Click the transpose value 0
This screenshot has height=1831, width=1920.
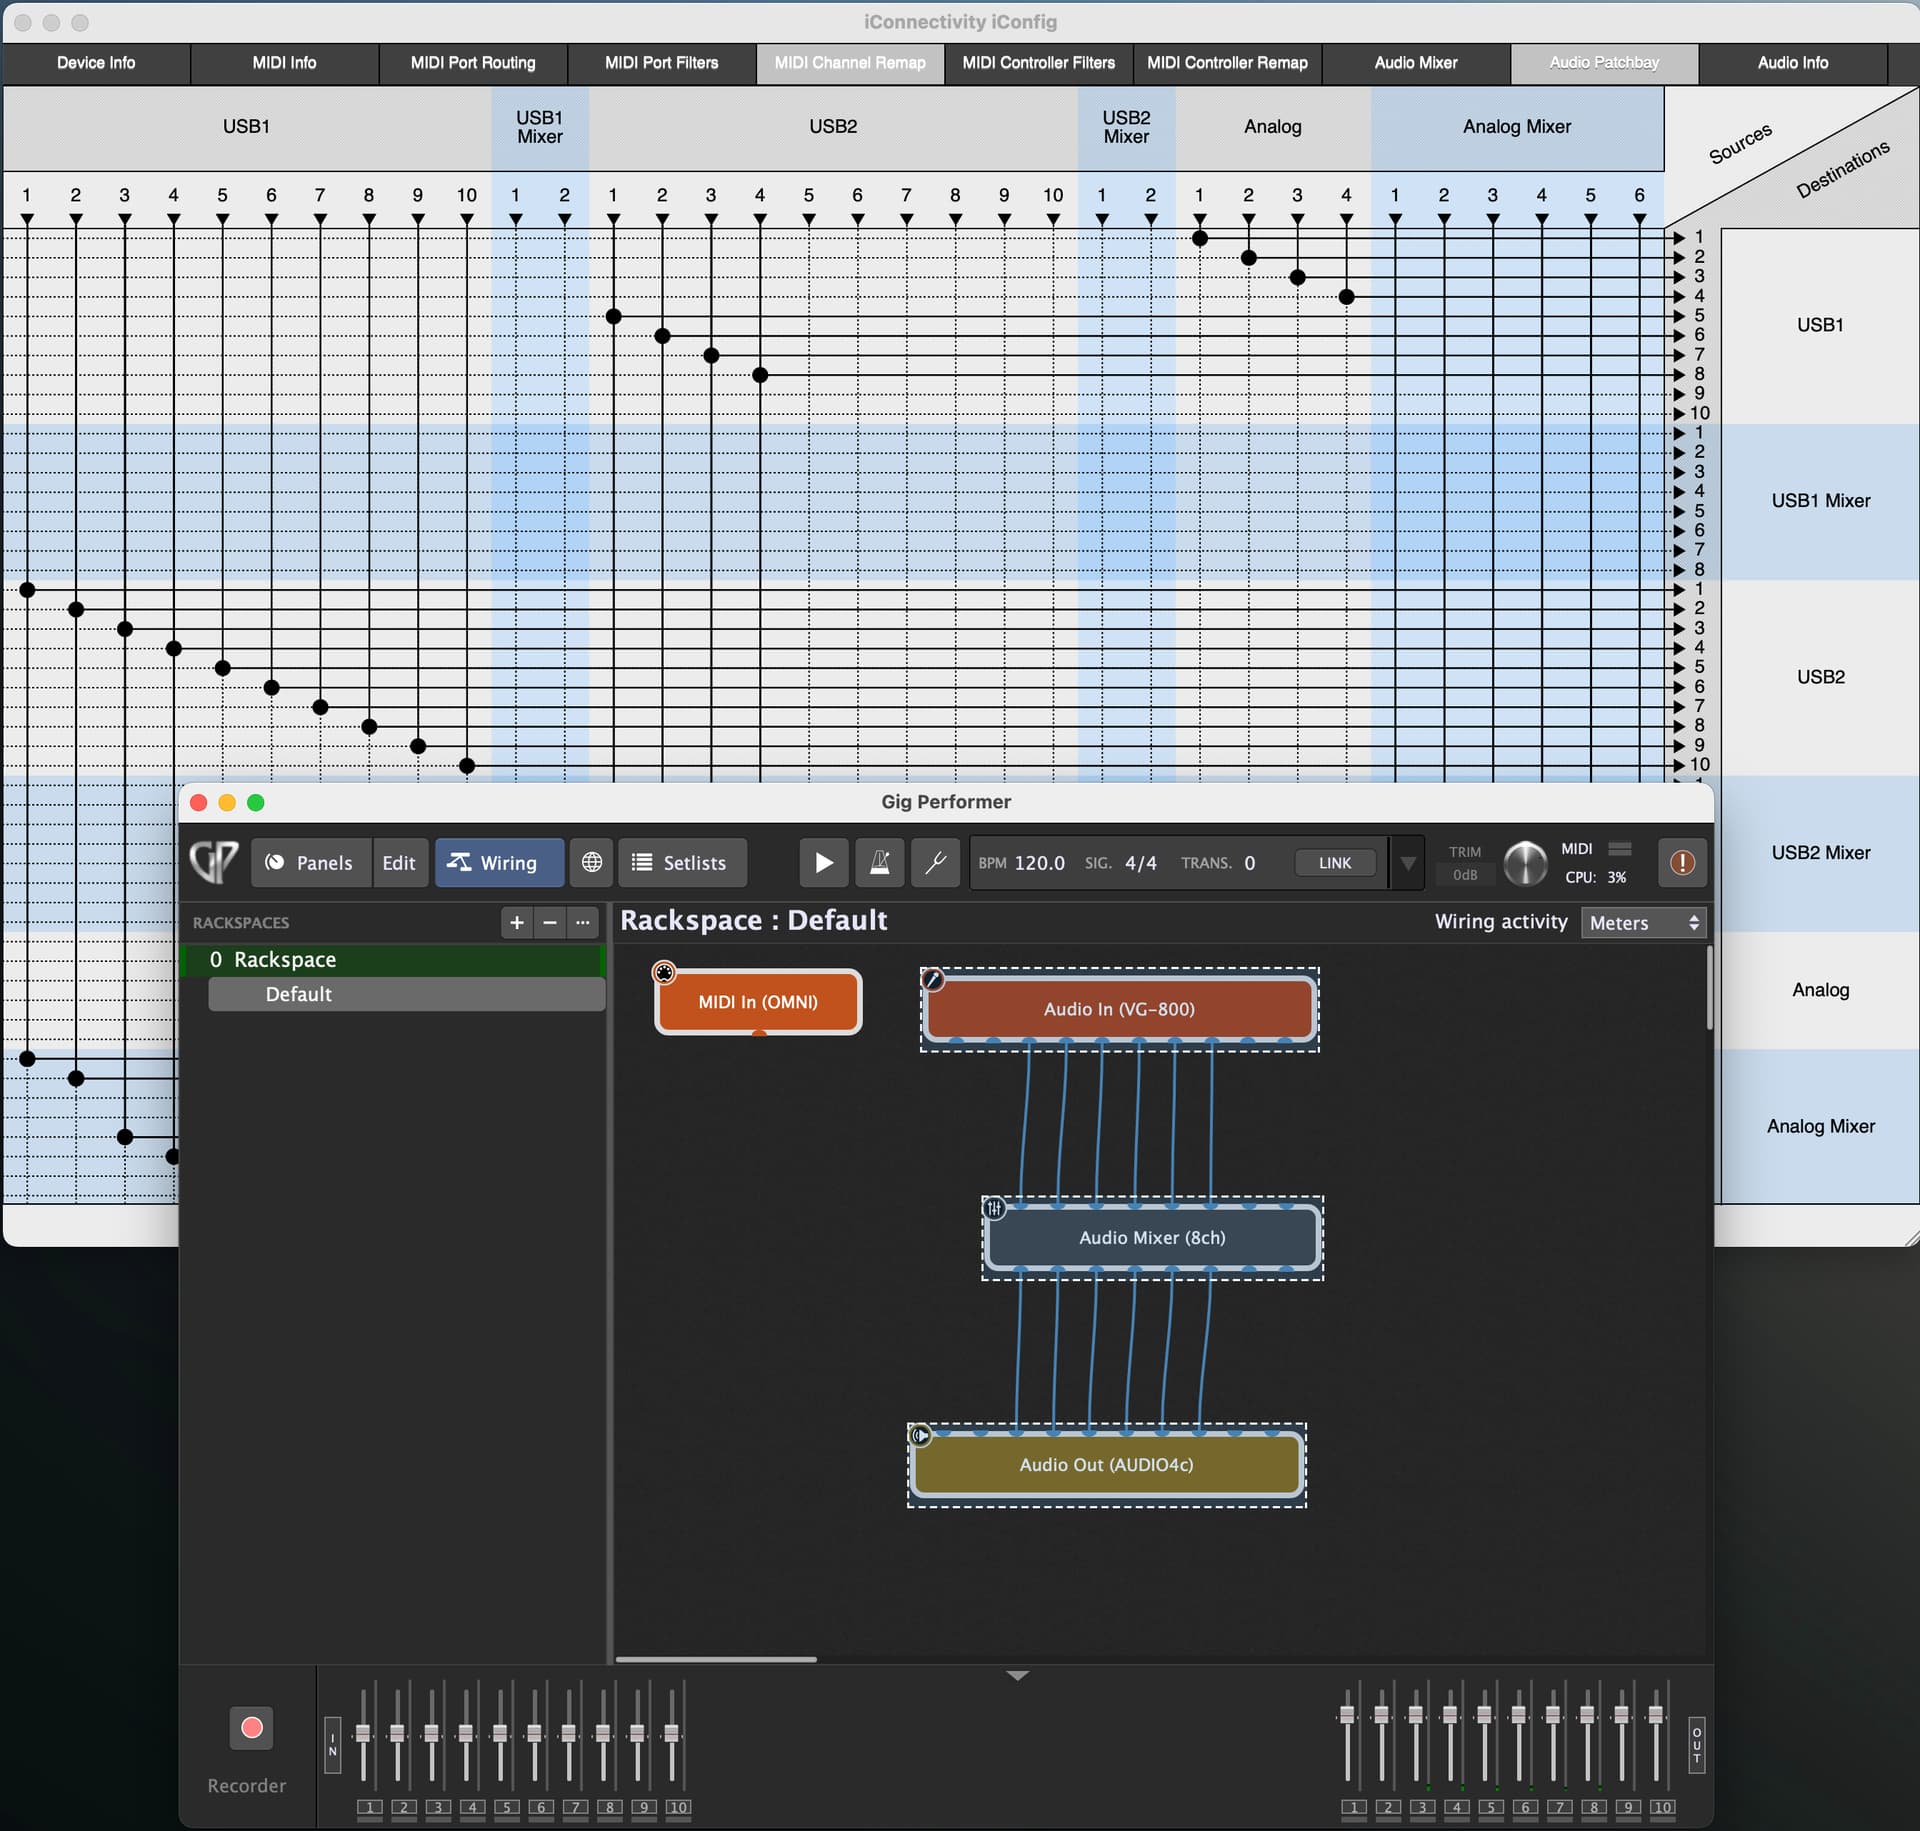(x=1249, y=863)
